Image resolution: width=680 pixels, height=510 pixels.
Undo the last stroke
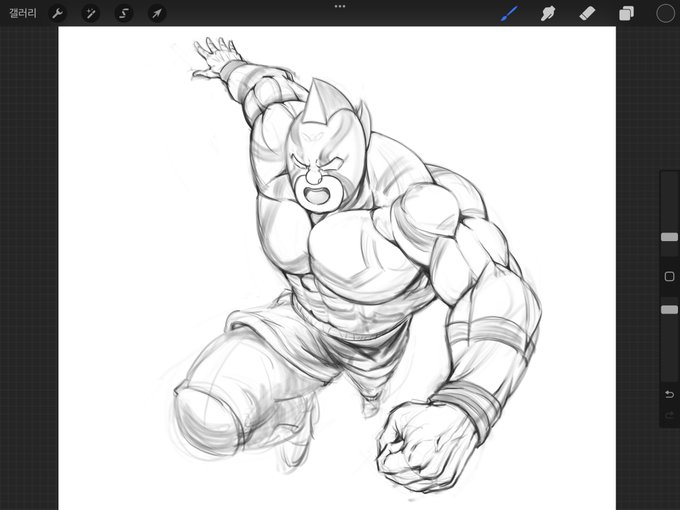[669, 394]
